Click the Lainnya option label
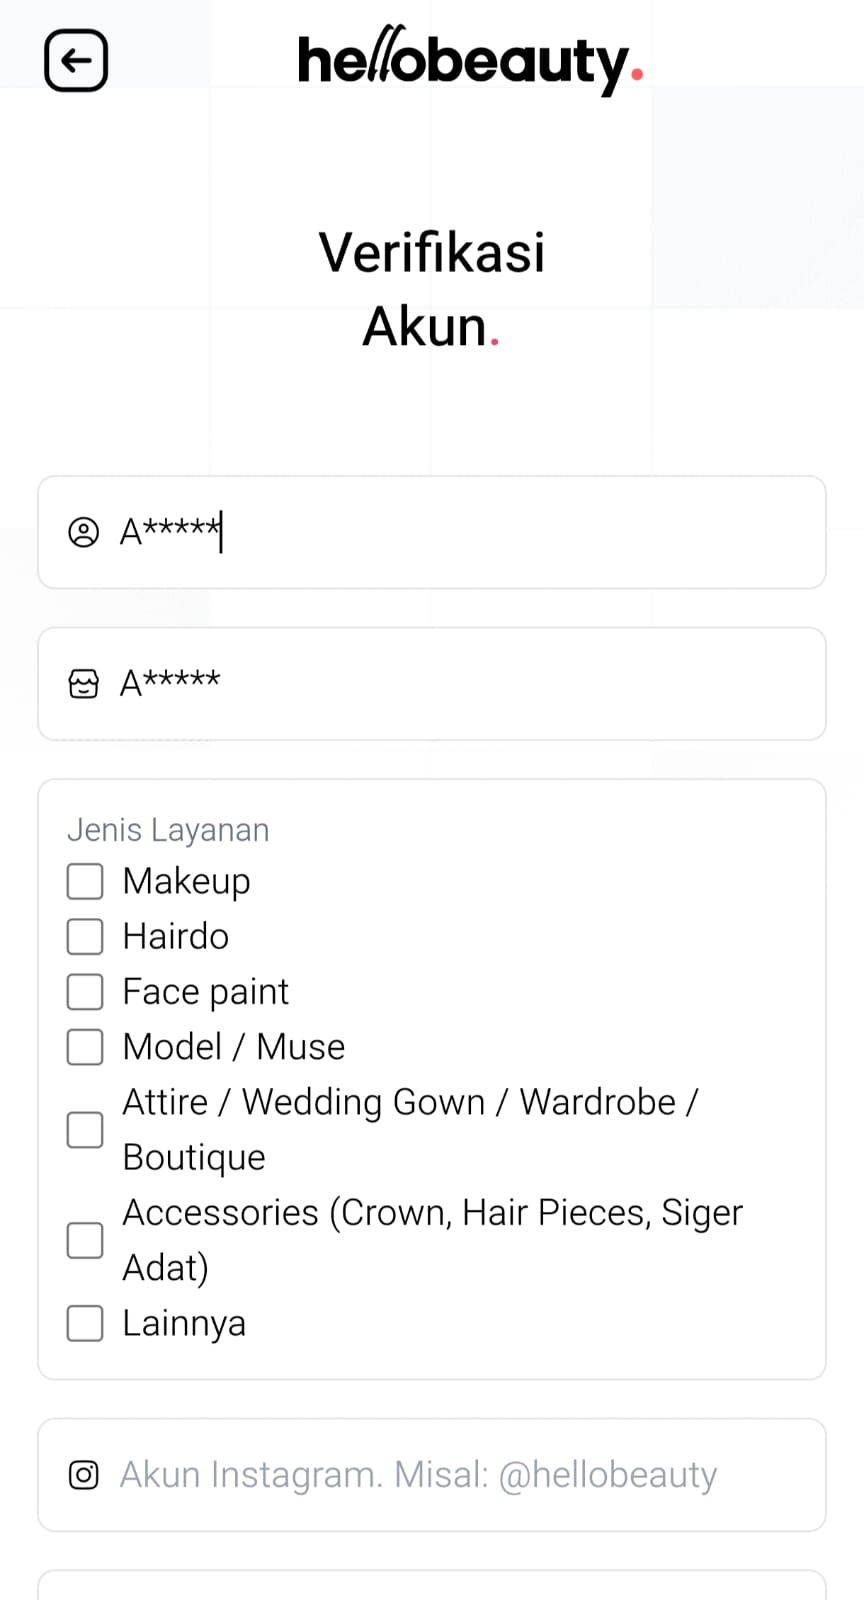The width and height of the screenshot is (864, 1600). 183,1323
